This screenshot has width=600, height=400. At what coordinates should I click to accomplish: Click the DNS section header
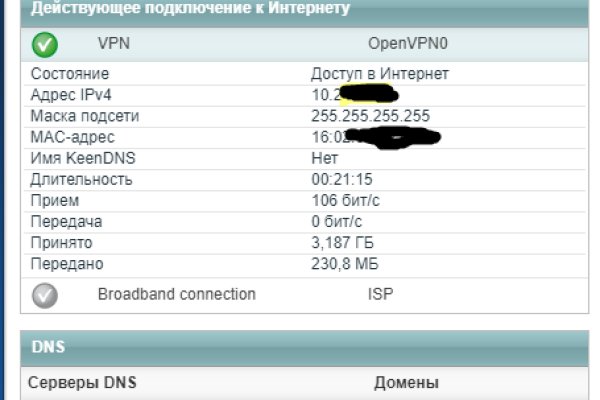pos(48,347)
